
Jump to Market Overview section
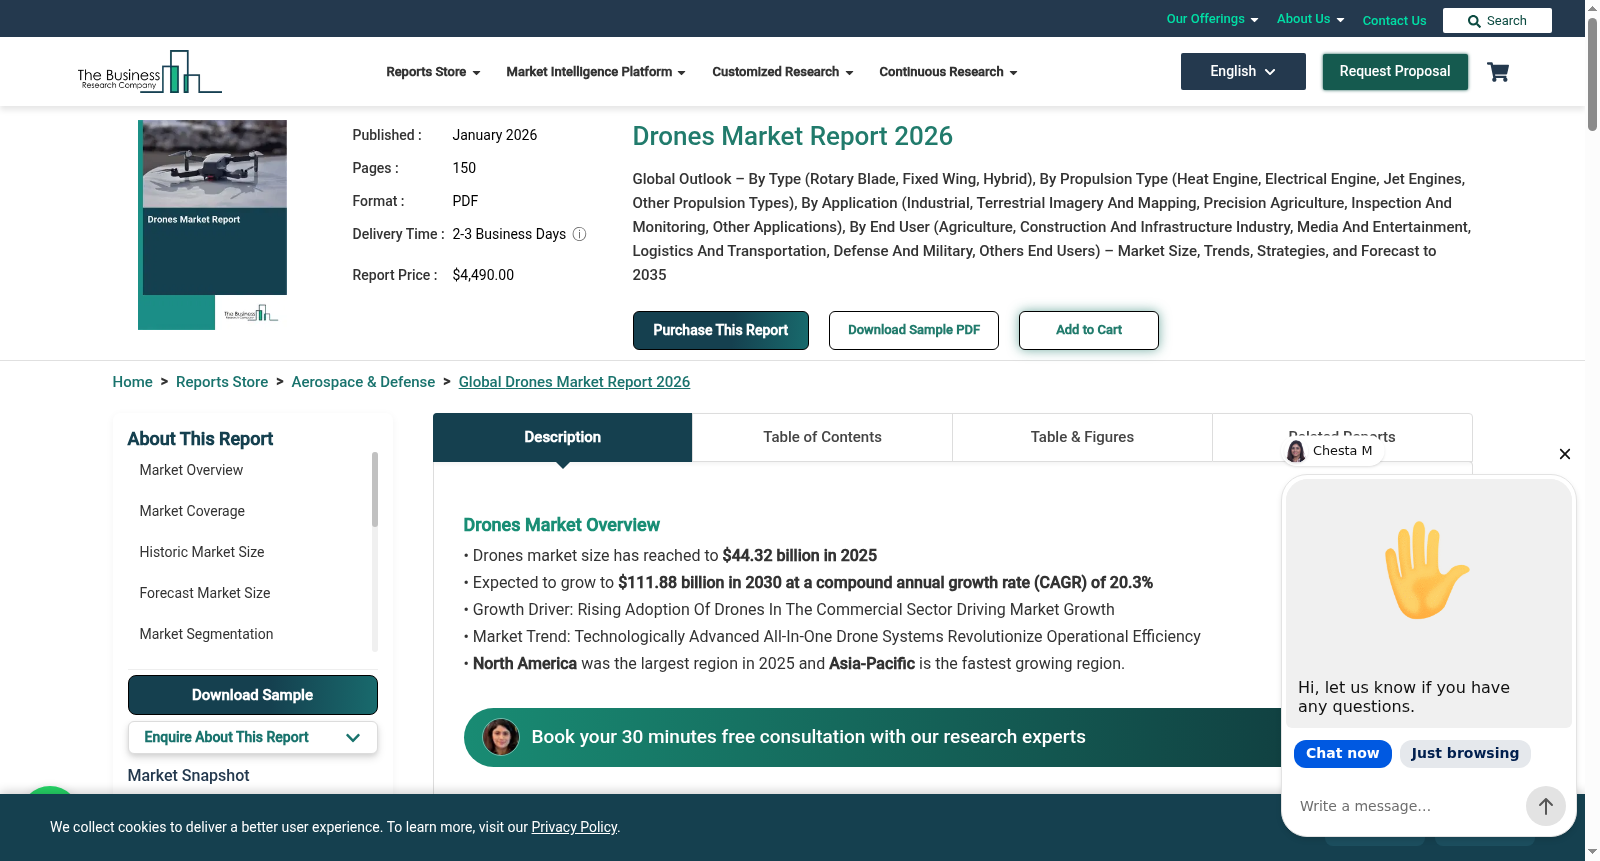[191, 470]
